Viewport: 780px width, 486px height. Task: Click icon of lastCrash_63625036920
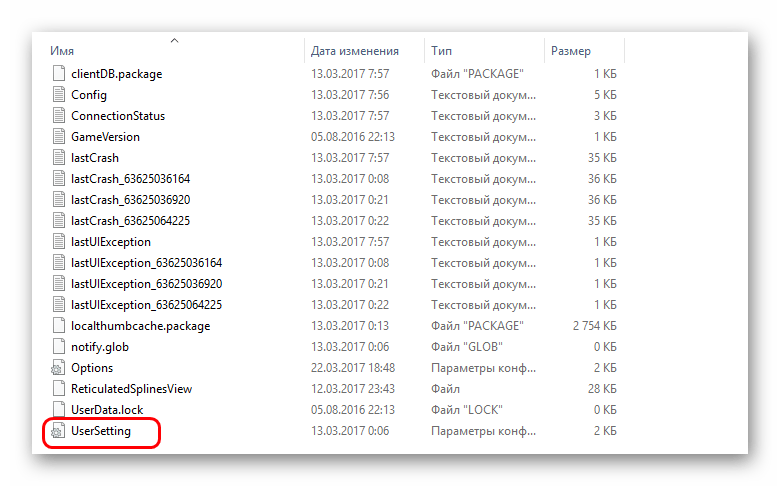pos(59,199)
